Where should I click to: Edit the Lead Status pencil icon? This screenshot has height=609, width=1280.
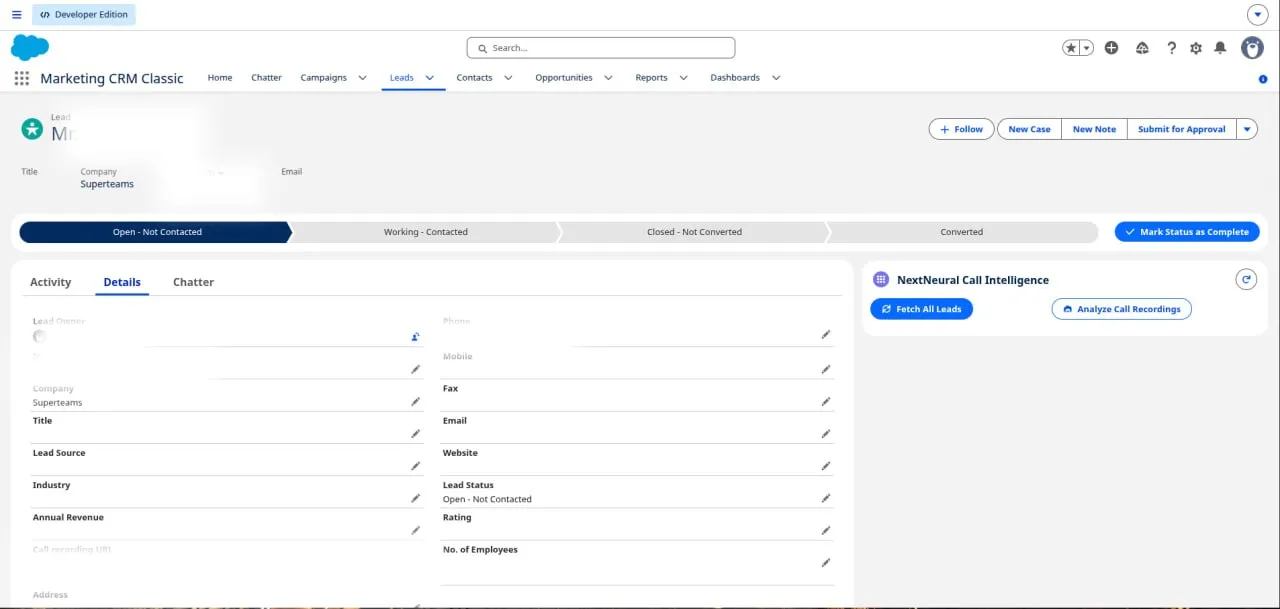coord(826,498)
